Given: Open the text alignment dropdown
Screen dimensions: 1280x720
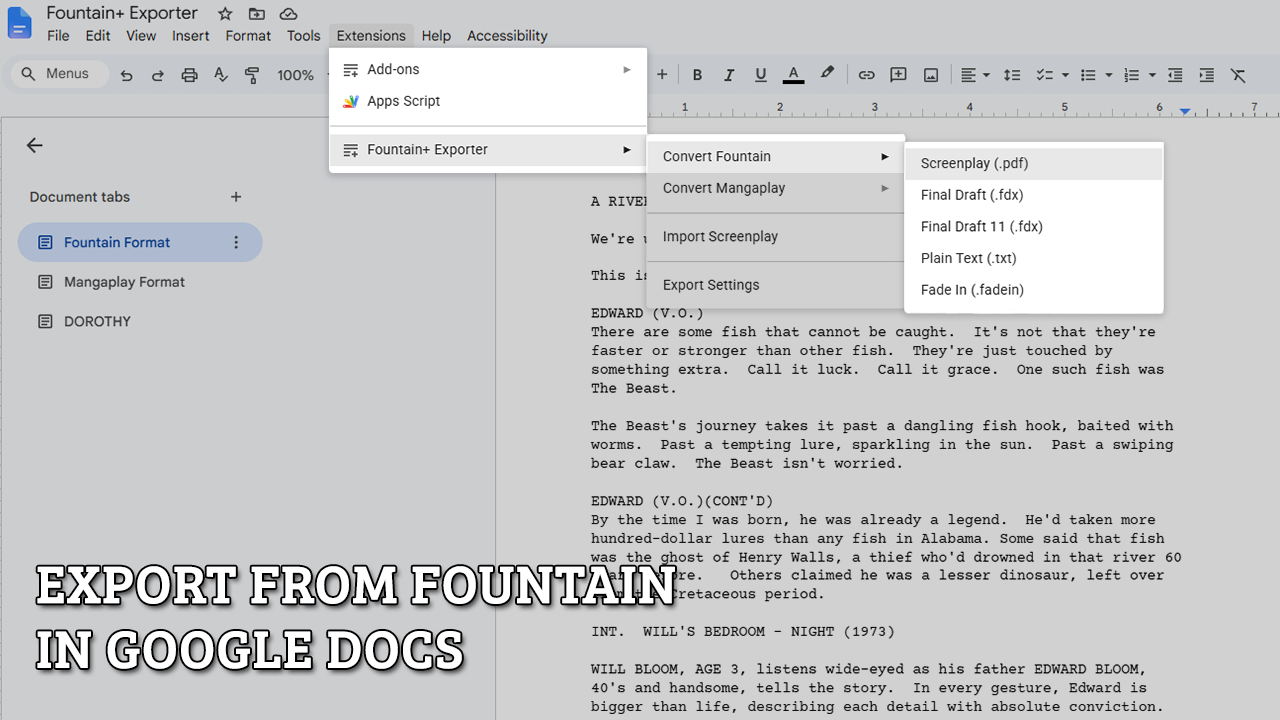Looking at the screenshot, I should click(975, 75).
